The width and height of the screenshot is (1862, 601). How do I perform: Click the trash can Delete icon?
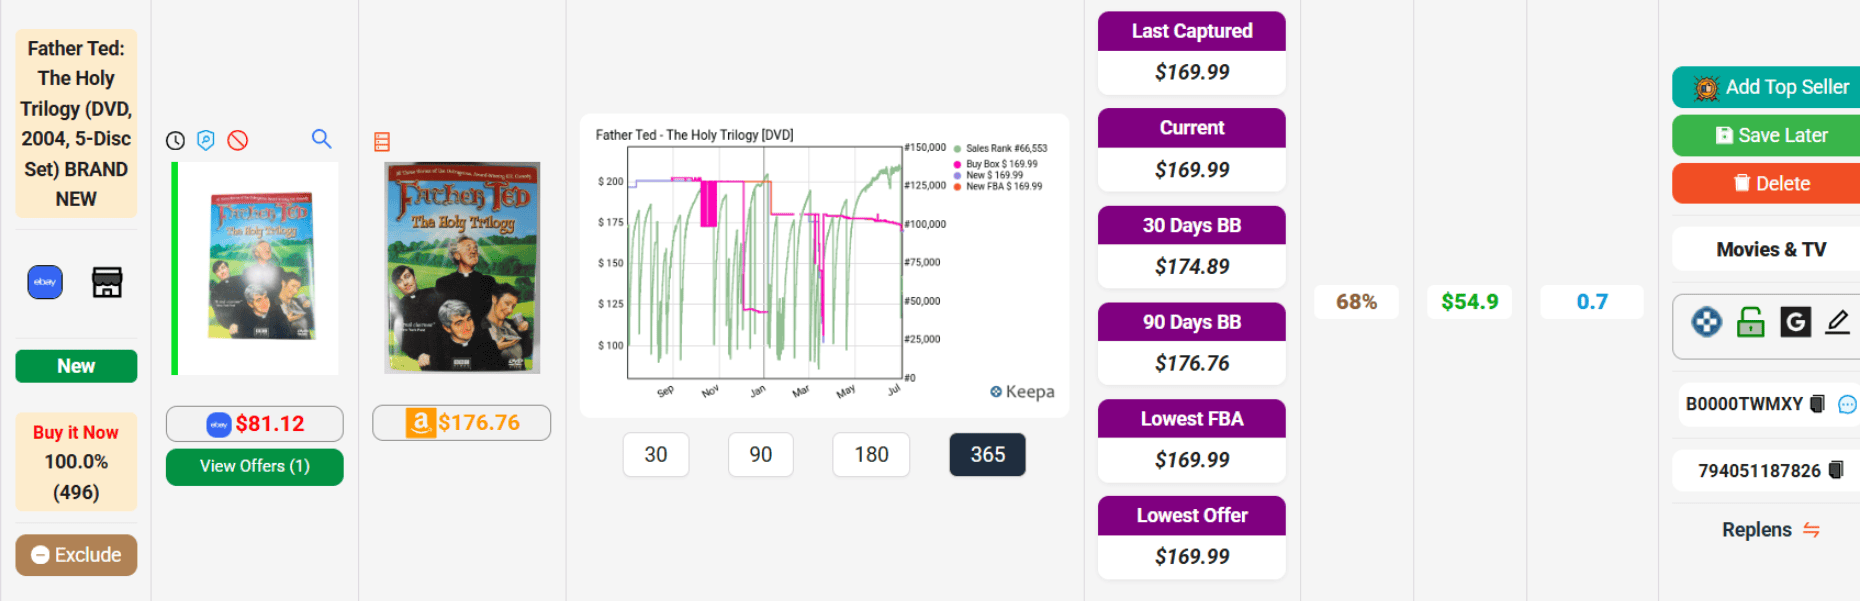(1742, 183)
